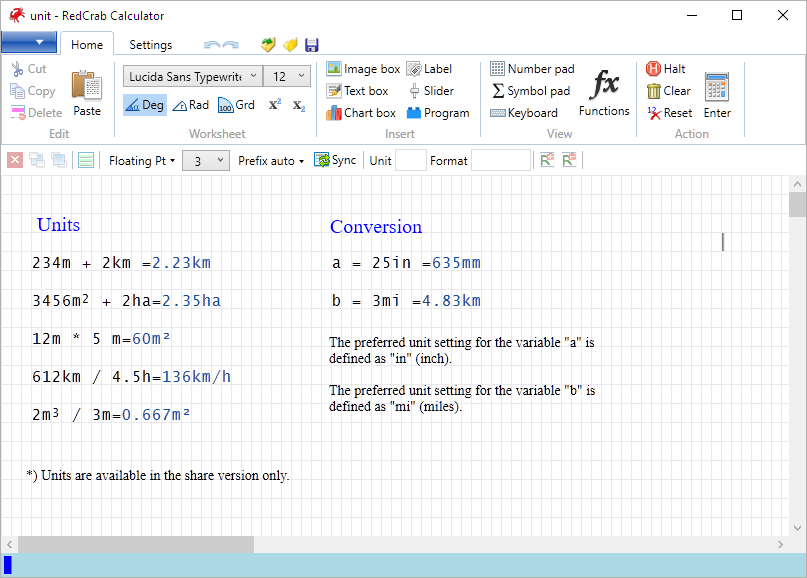Click the Unit input field
Image resolution: width=807 pixels, height=578 pixels.
pyautogui.click(x=410, y=161)
